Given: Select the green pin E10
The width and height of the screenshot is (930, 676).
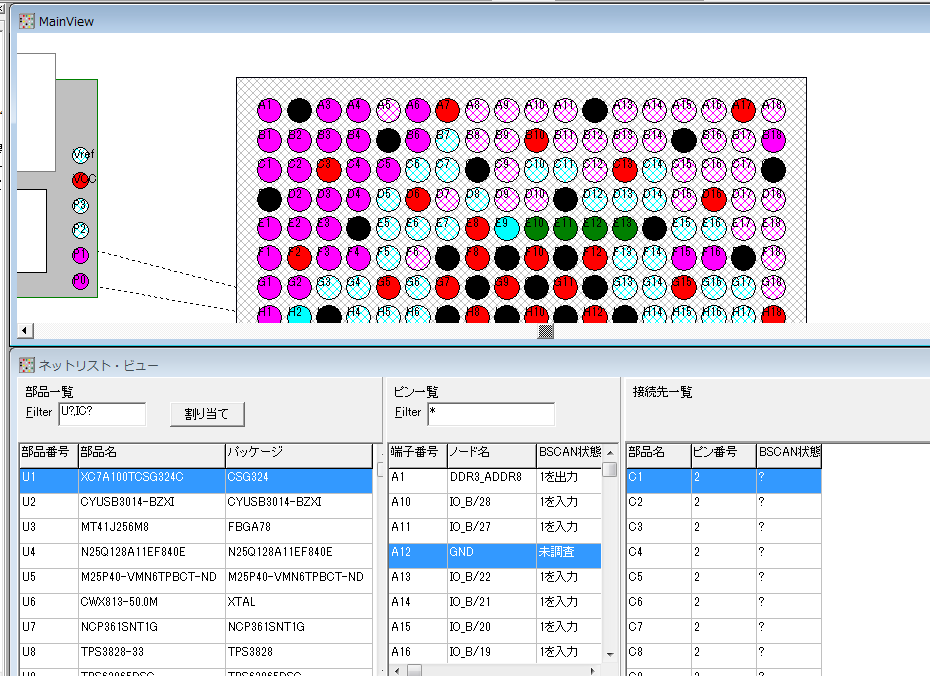Looking at the screenshot, I should (536, 228).
